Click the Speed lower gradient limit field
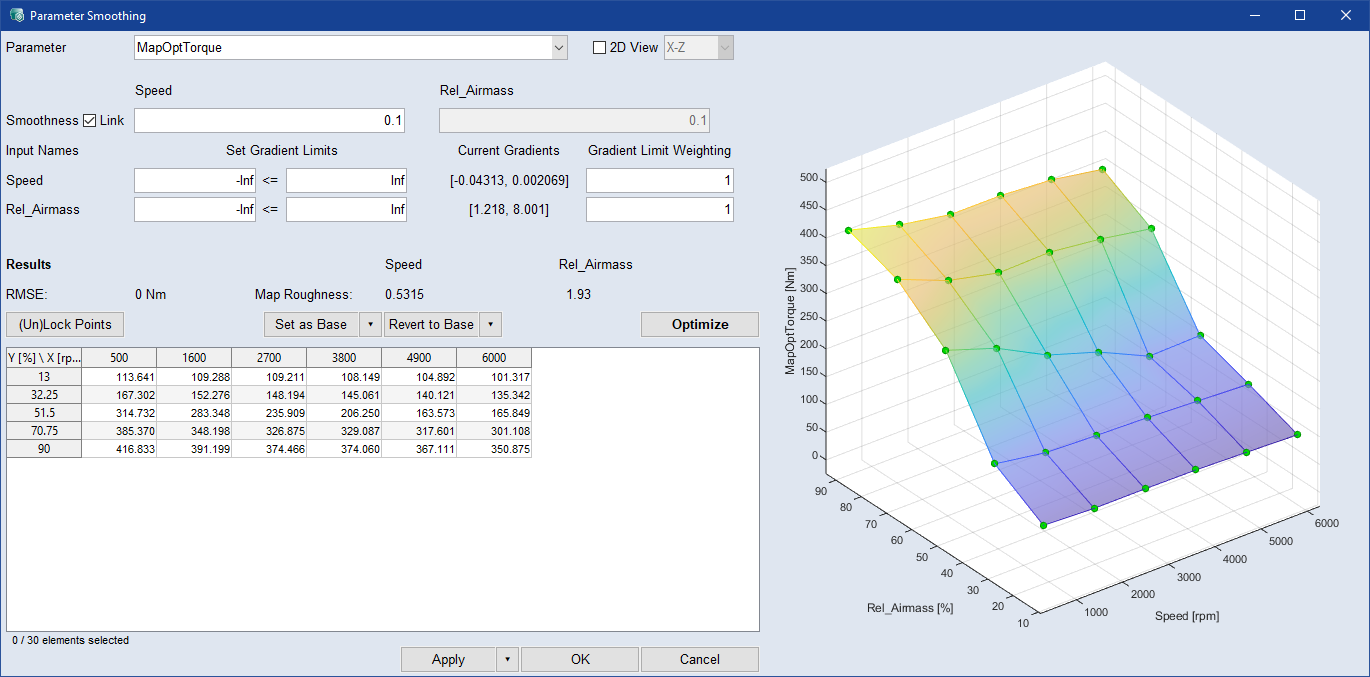1370x677 pixels. [195, 181]
